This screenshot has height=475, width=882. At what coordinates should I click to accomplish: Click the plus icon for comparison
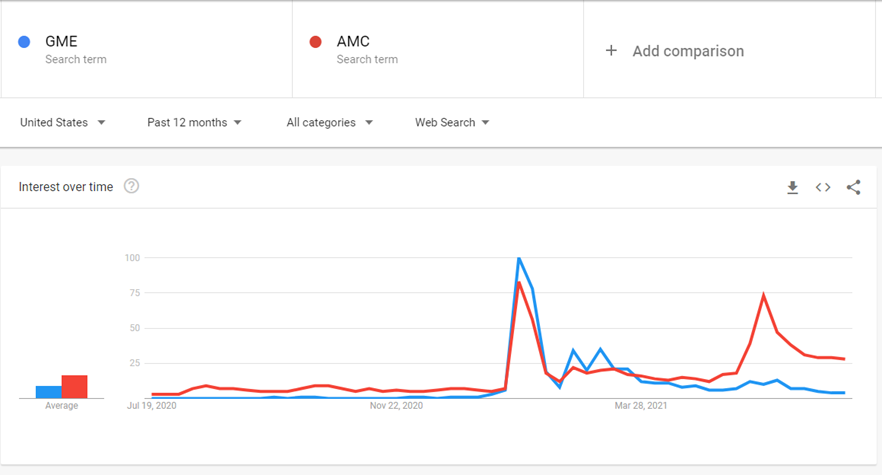pyautogui.click(x=611, y=51)
